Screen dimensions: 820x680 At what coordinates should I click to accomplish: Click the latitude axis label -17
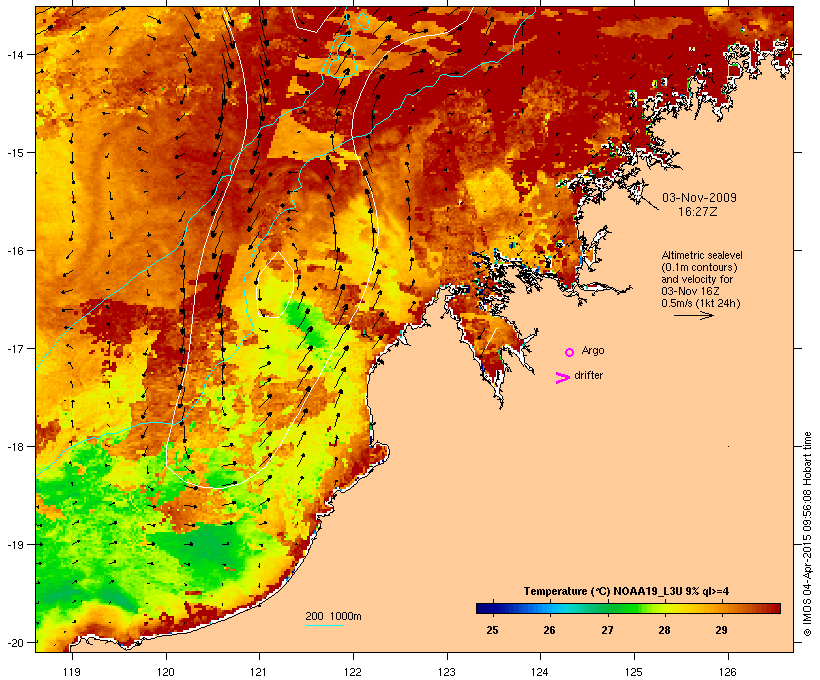coord(14,348)
